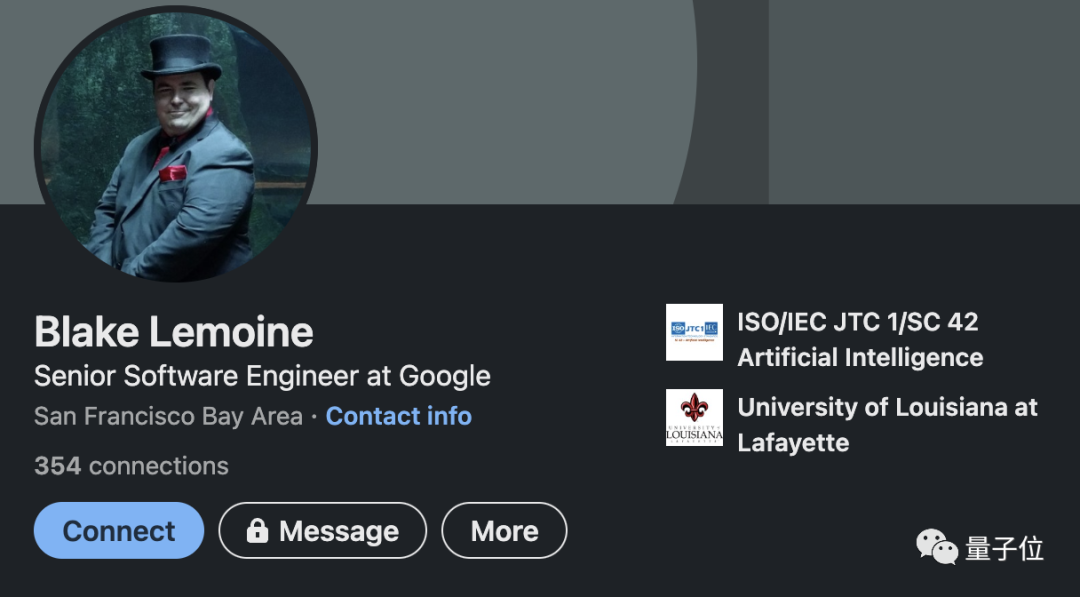Click the Lafayette text under university name
The image size is (1080, 597).
pyautogui.click(x=793, y=442)
